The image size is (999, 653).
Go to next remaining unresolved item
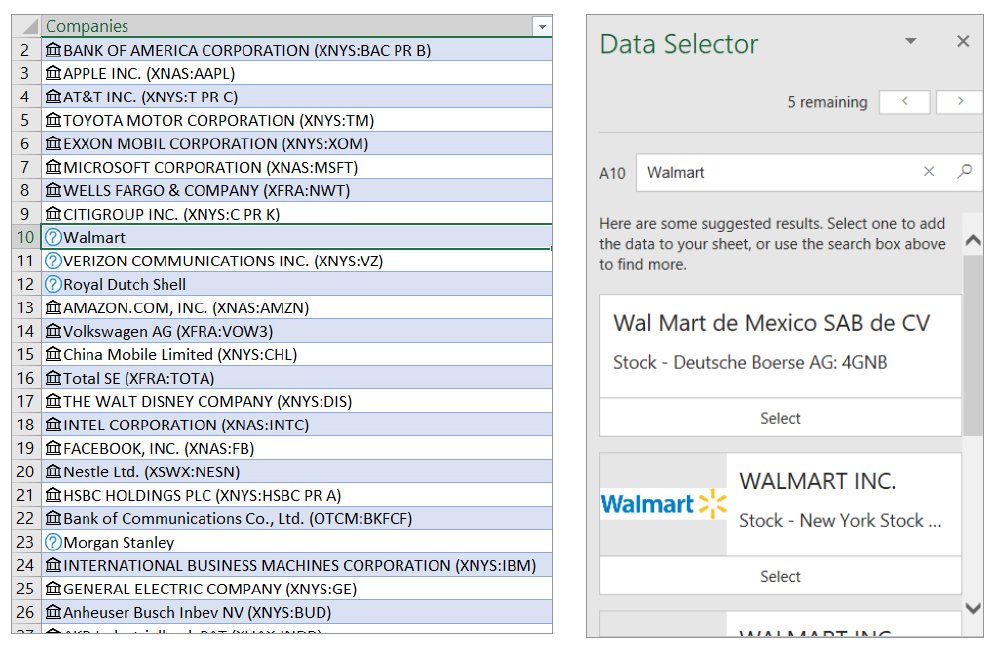(960, 102)
